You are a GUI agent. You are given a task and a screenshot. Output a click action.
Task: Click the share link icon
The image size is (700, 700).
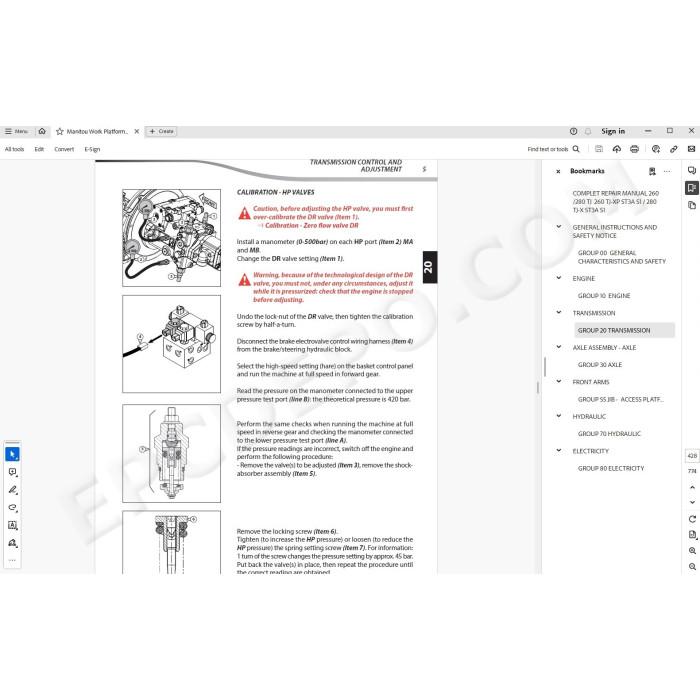pos(674,149)
